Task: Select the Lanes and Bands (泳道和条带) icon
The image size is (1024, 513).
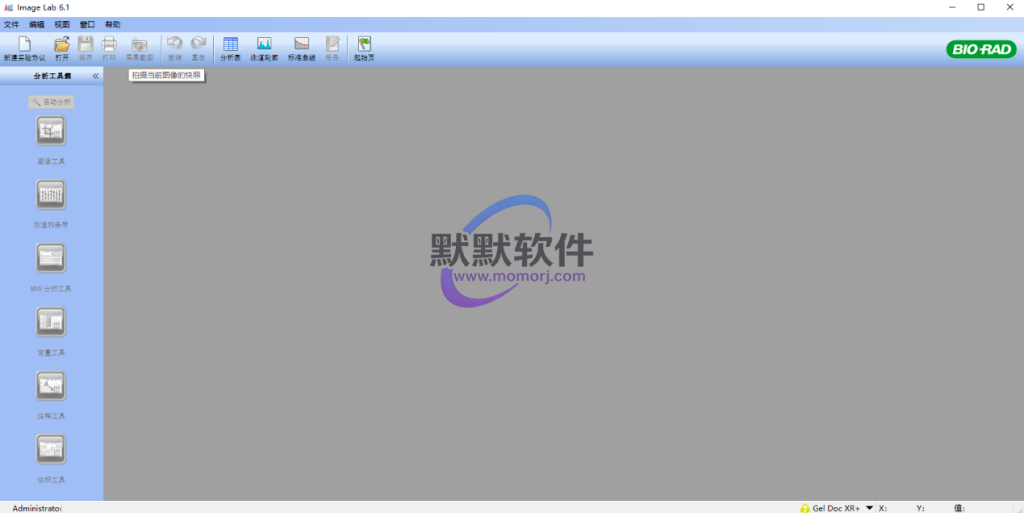Action: pos(51,194)
